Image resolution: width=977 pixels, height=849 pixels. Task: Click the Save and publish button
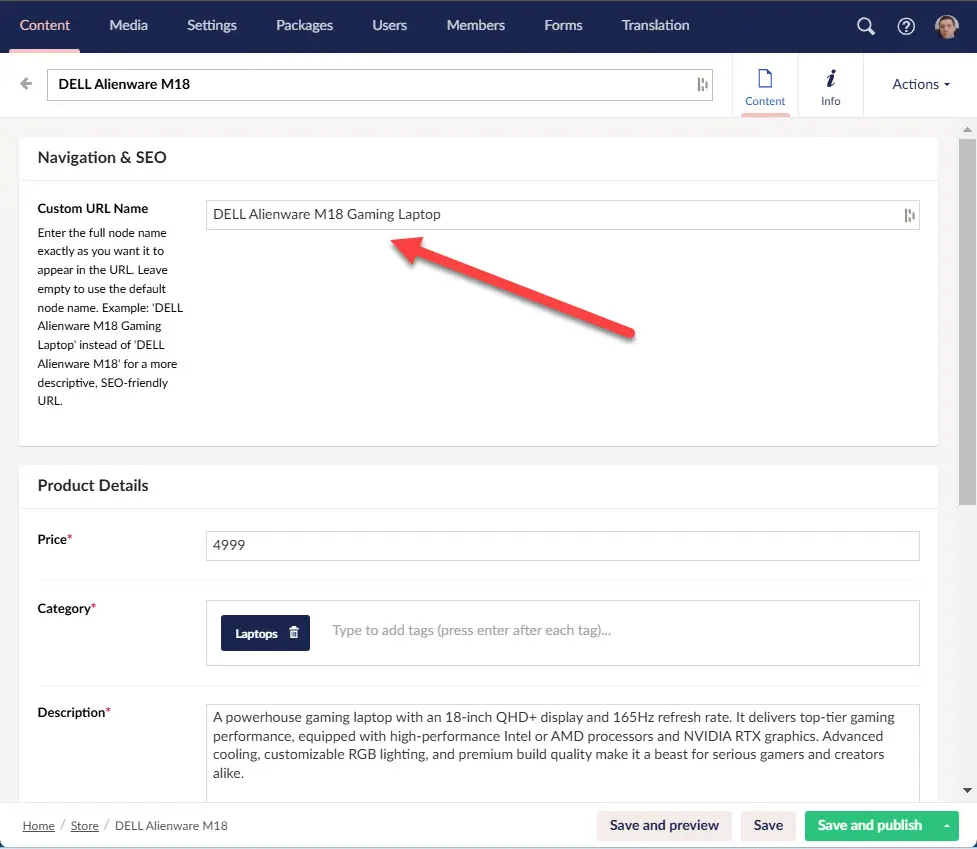[869, 826]
